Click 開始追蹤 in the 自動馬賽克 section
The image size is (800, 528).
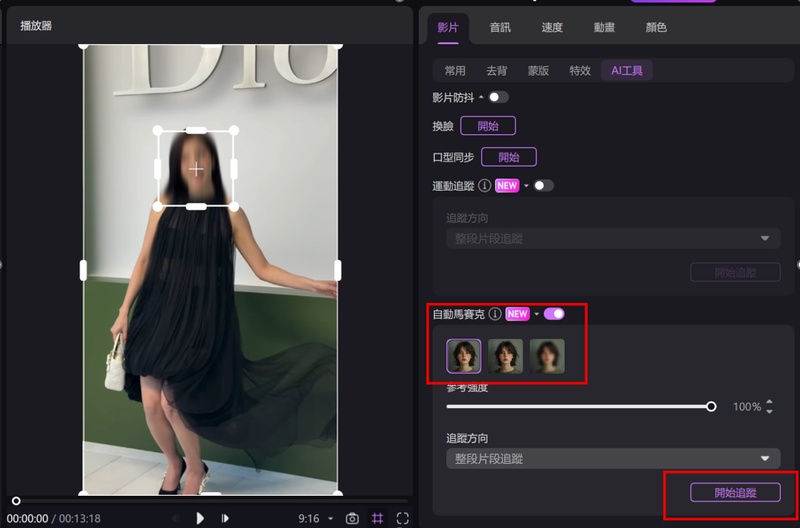tap(735, 493)
